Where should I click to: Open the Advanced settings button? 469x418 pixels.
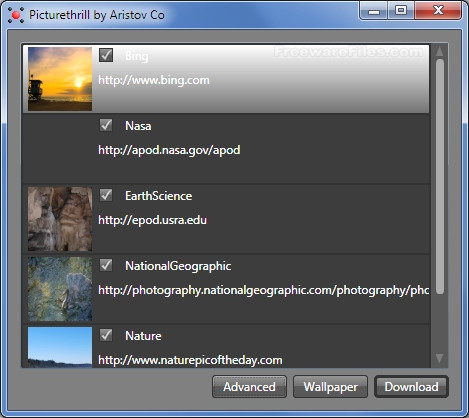click(x=249, y=387)
